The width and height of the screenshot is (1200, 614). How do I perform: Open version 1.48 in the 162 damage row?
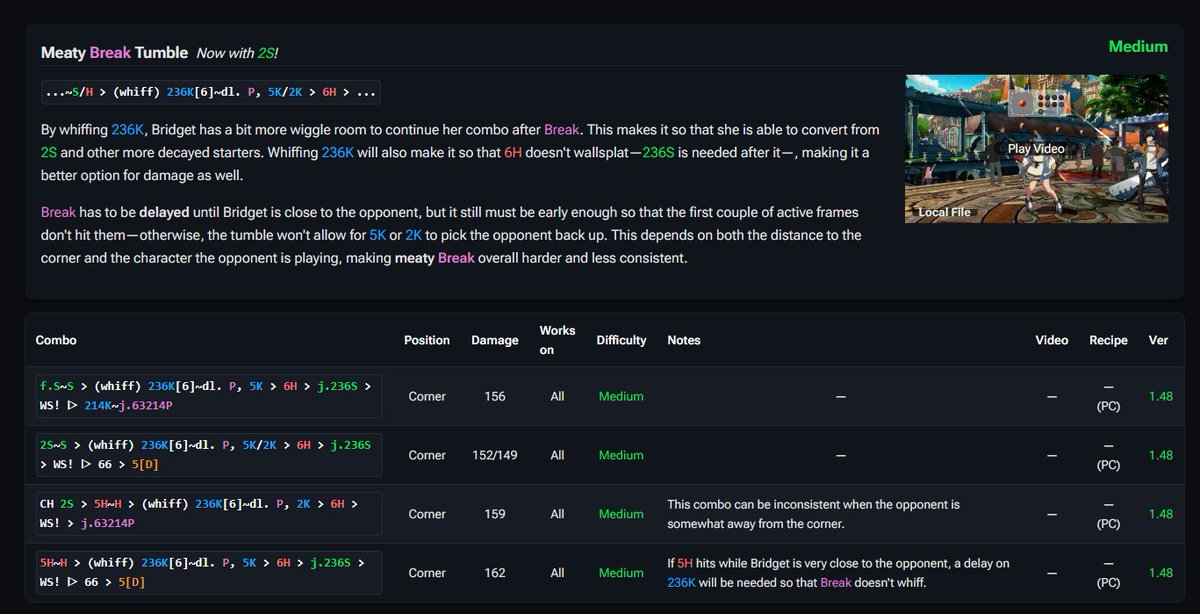click(x=1161, y=573)
